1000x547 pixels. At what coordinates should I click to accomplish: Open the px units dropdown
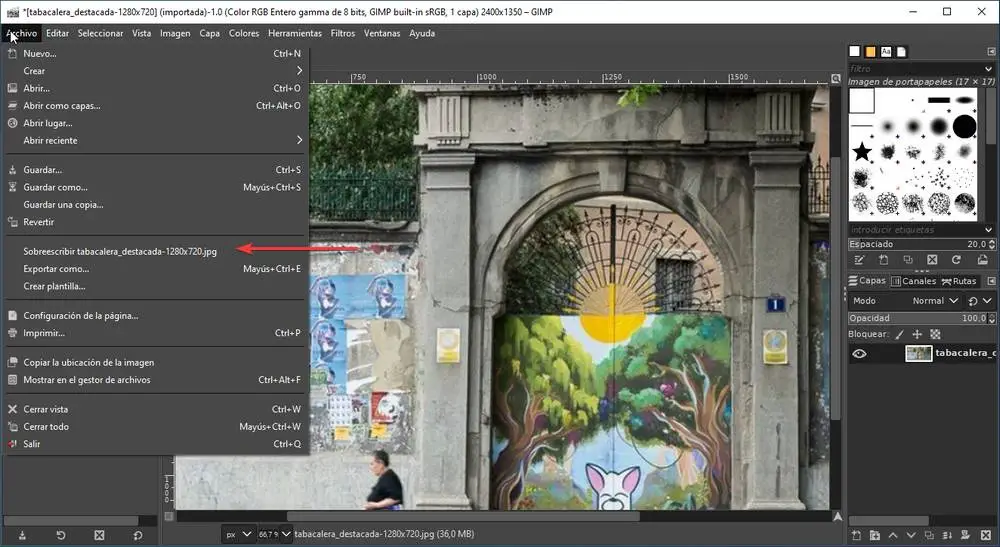pyautogui.click(x=238, y=534)
